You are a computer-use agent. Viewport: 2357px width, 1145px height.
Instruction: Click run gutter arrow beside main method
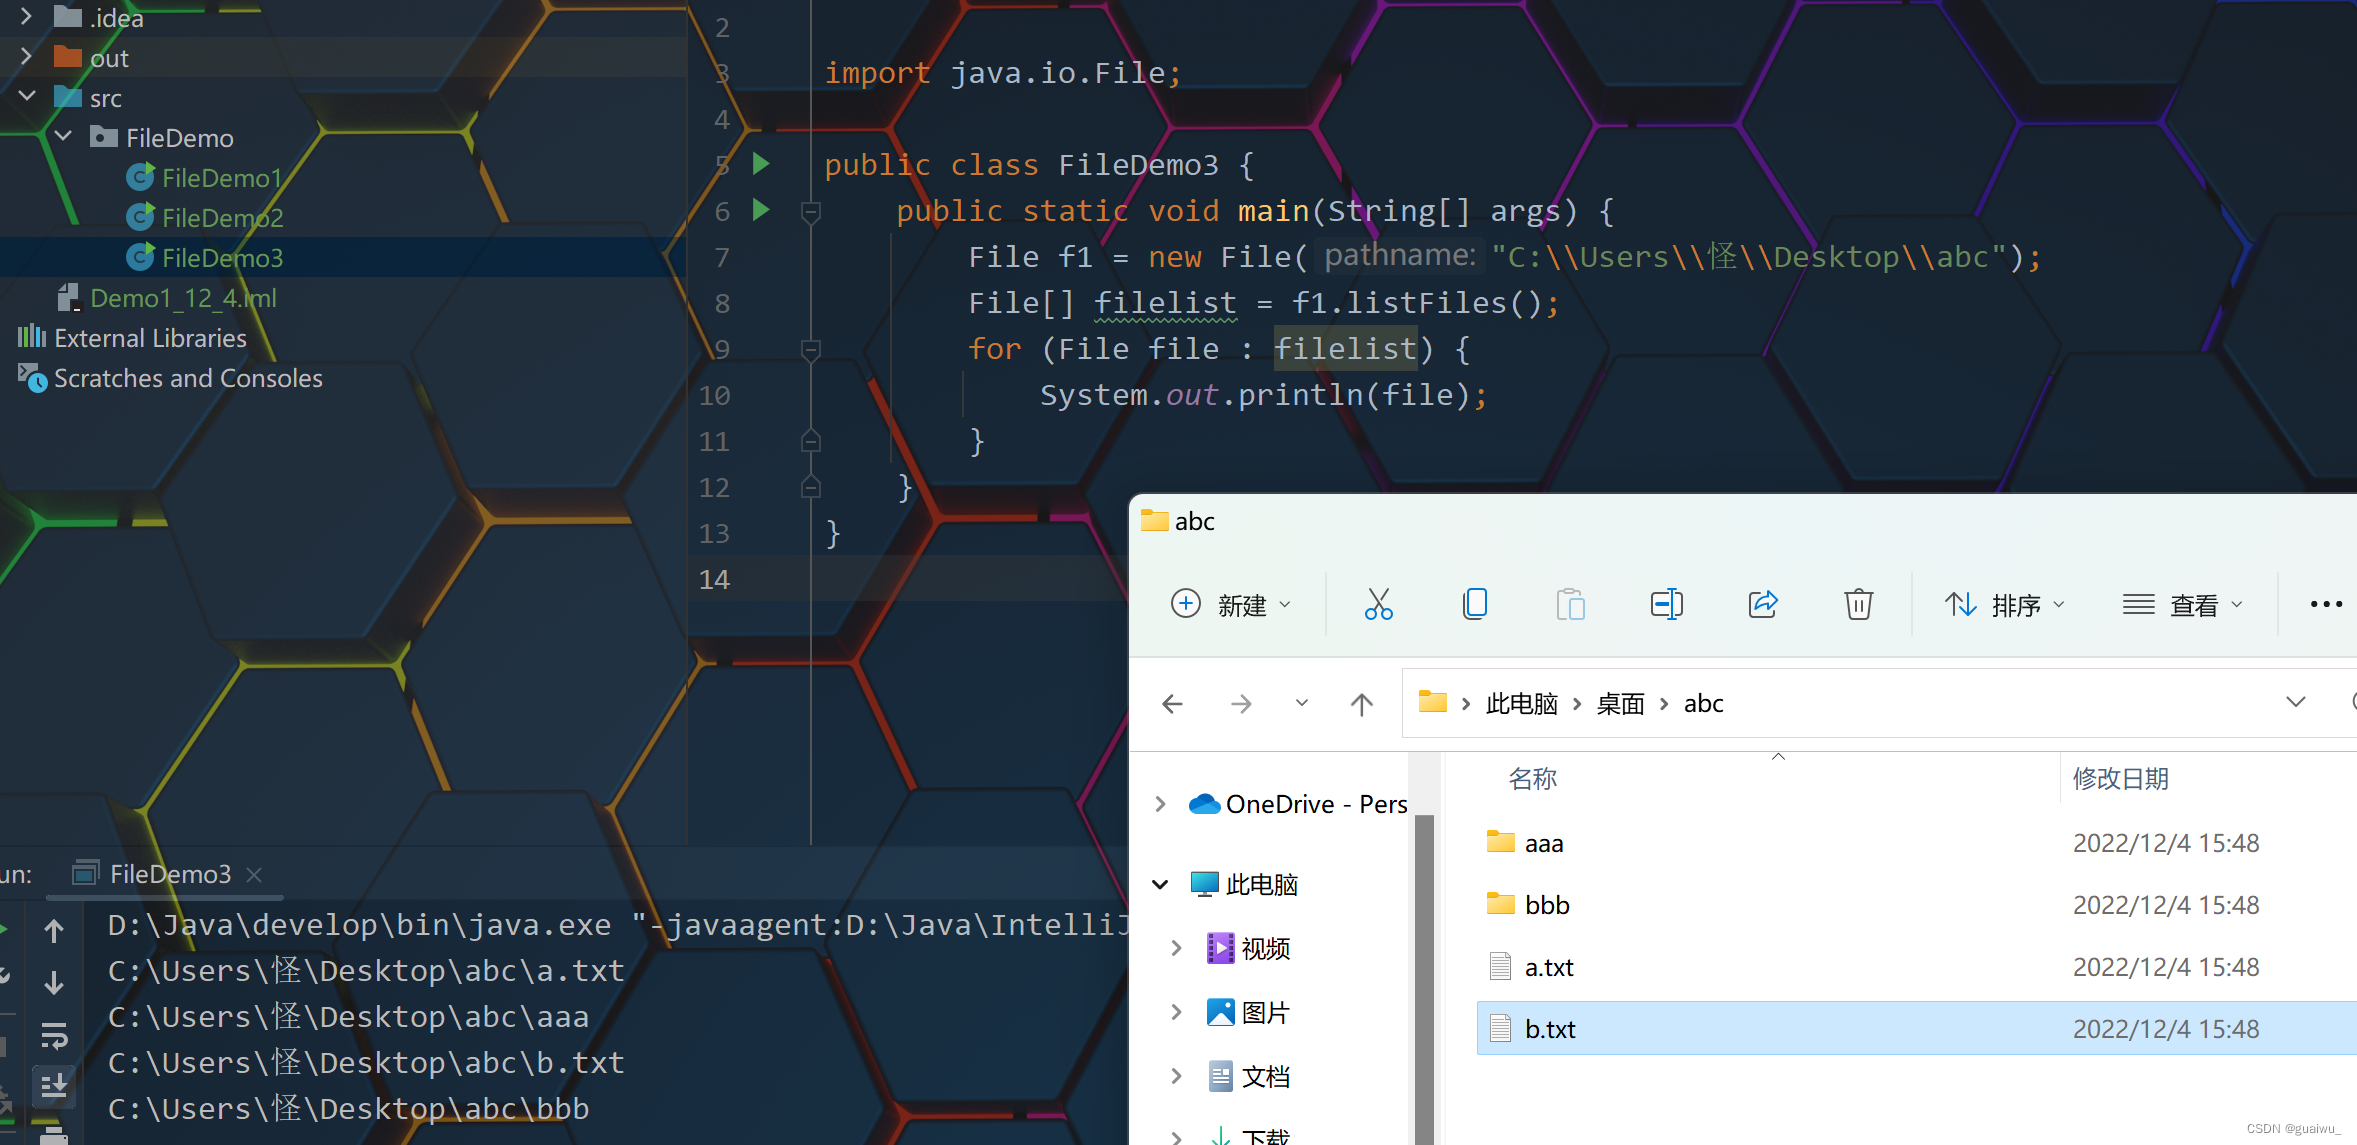[x=761, y=210]
